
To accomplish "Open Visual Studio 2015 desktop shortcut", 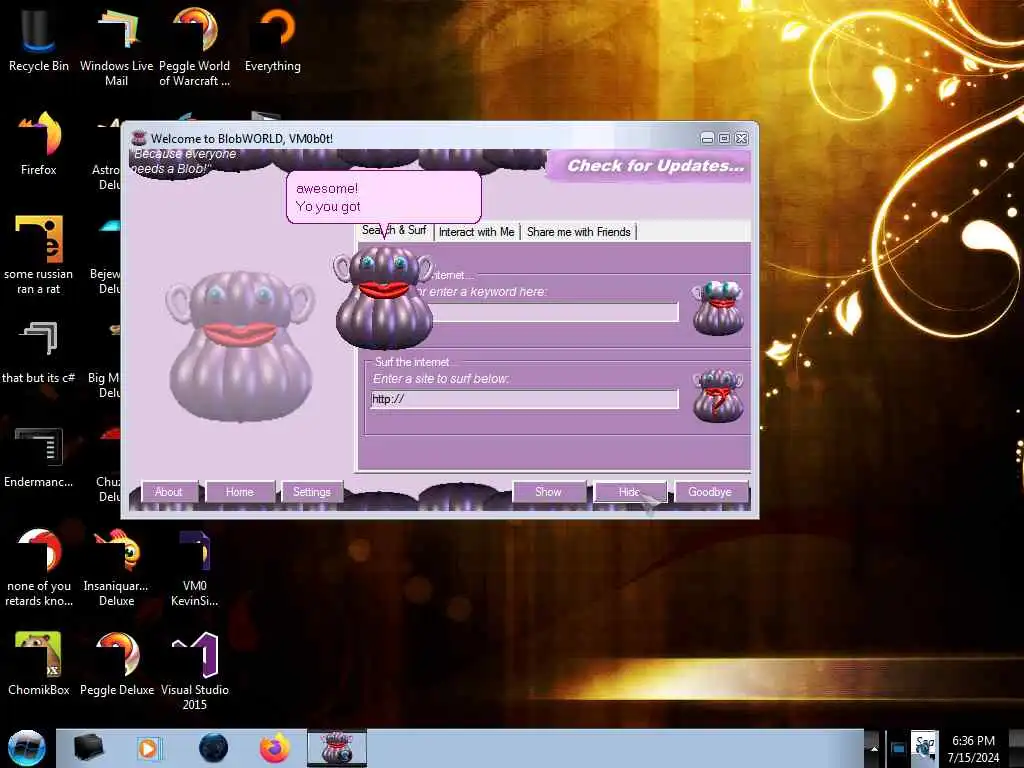I will pyautogui.click(x=195, y=671).
